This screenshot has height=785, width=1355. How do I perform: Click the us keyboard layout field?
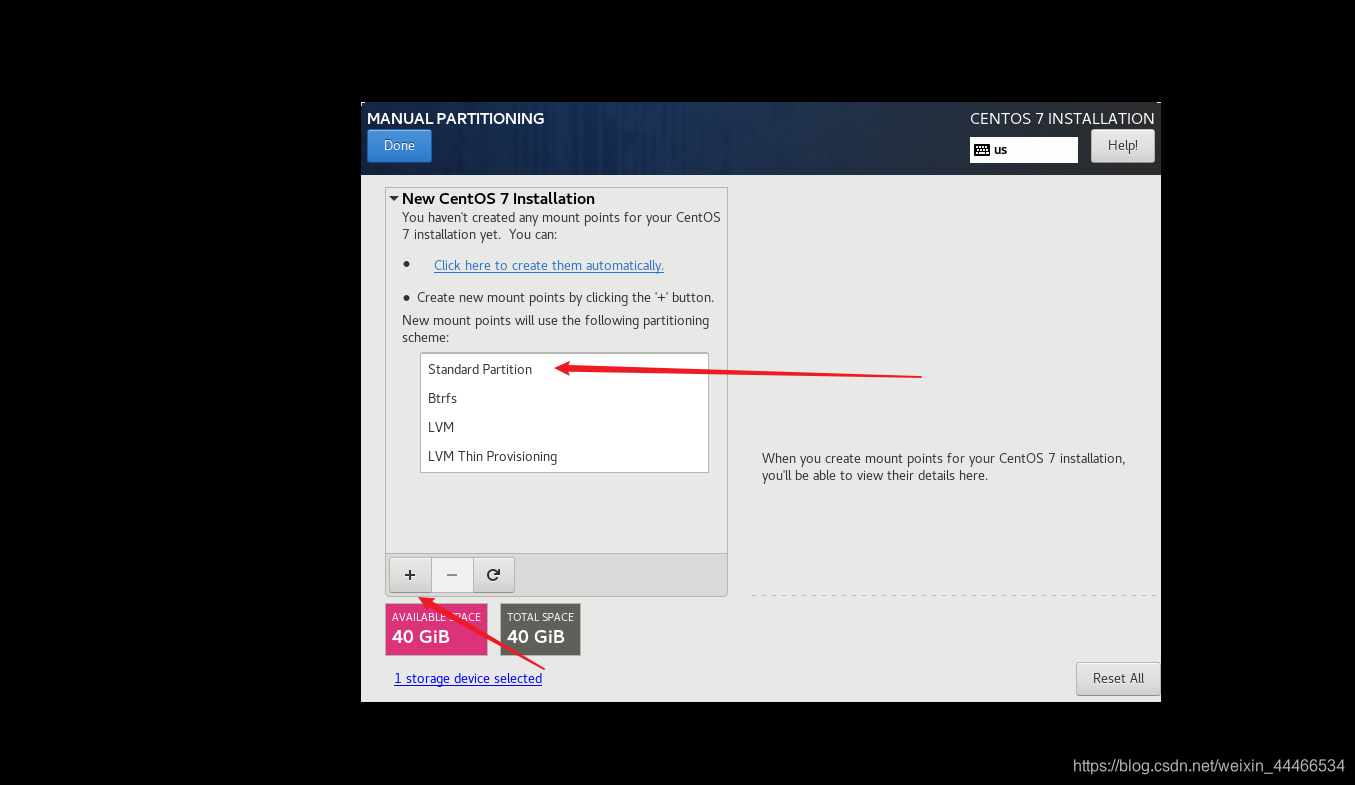point(1024,150)
